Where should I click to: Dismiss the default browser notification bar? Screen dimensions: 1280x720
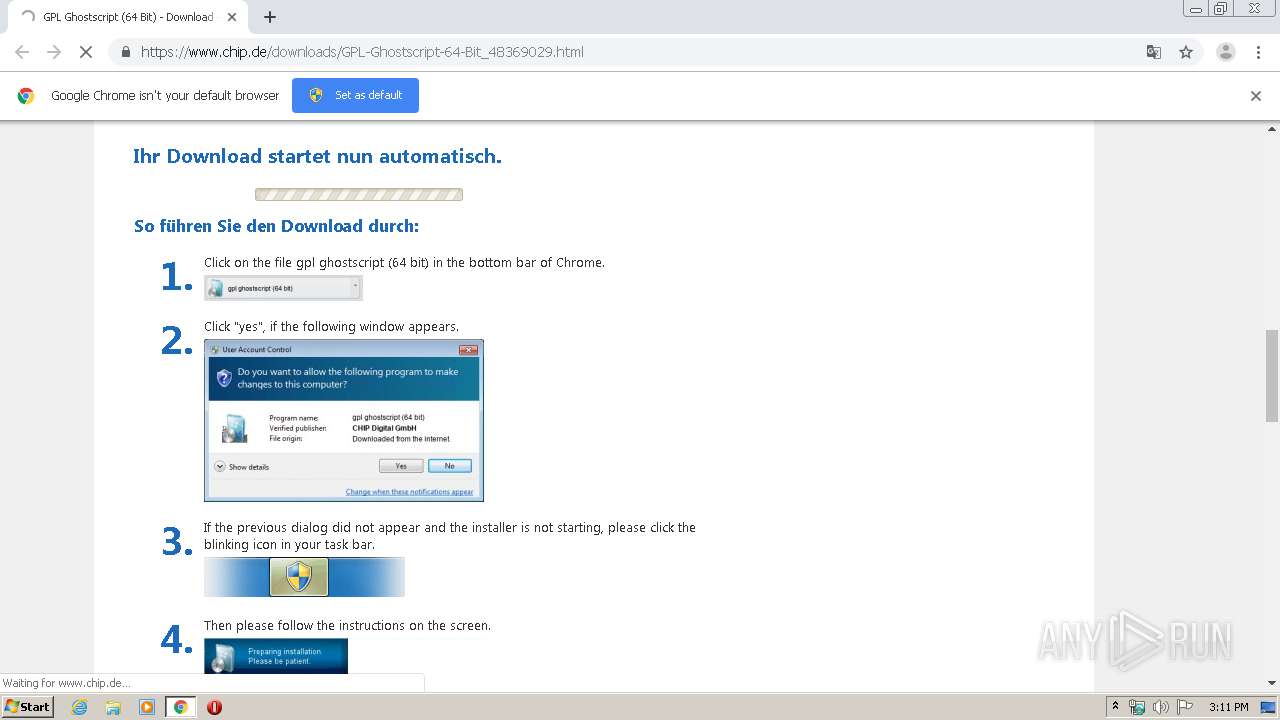[1256, 96]
